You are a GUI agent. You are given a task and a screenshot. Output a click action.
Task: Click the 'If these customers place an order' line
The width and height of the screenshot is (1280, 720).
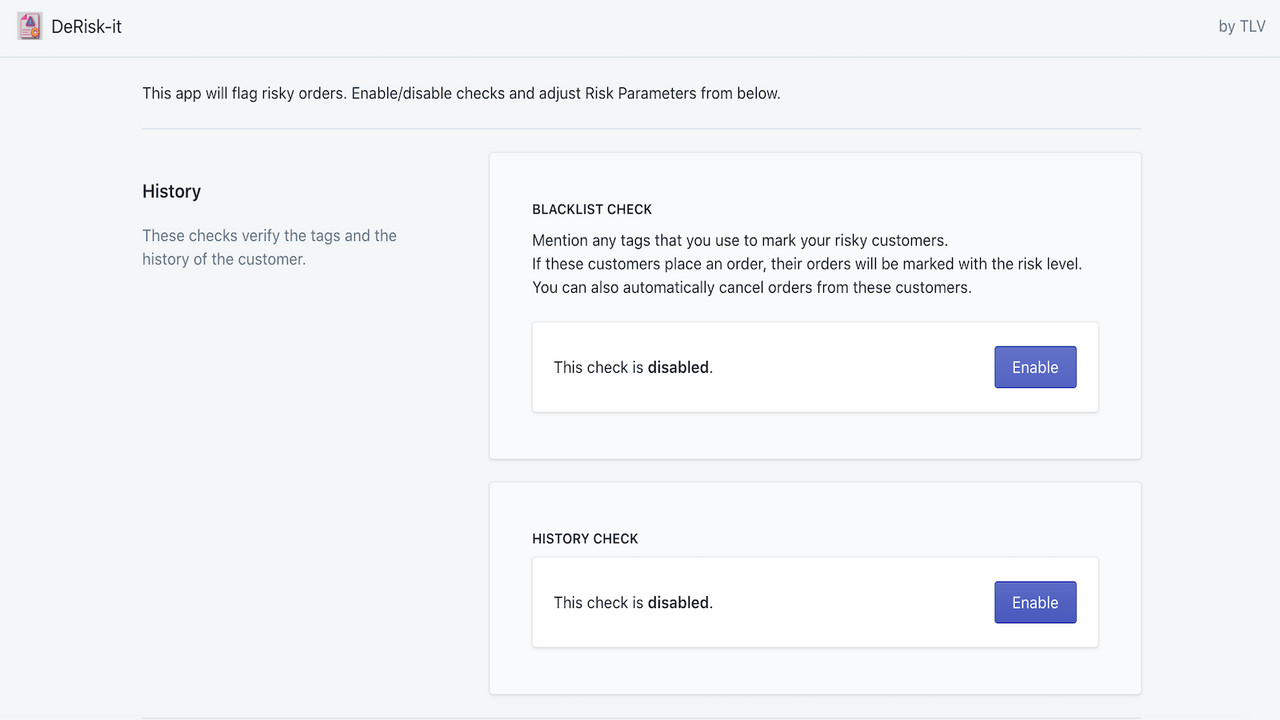coord(806,264)
